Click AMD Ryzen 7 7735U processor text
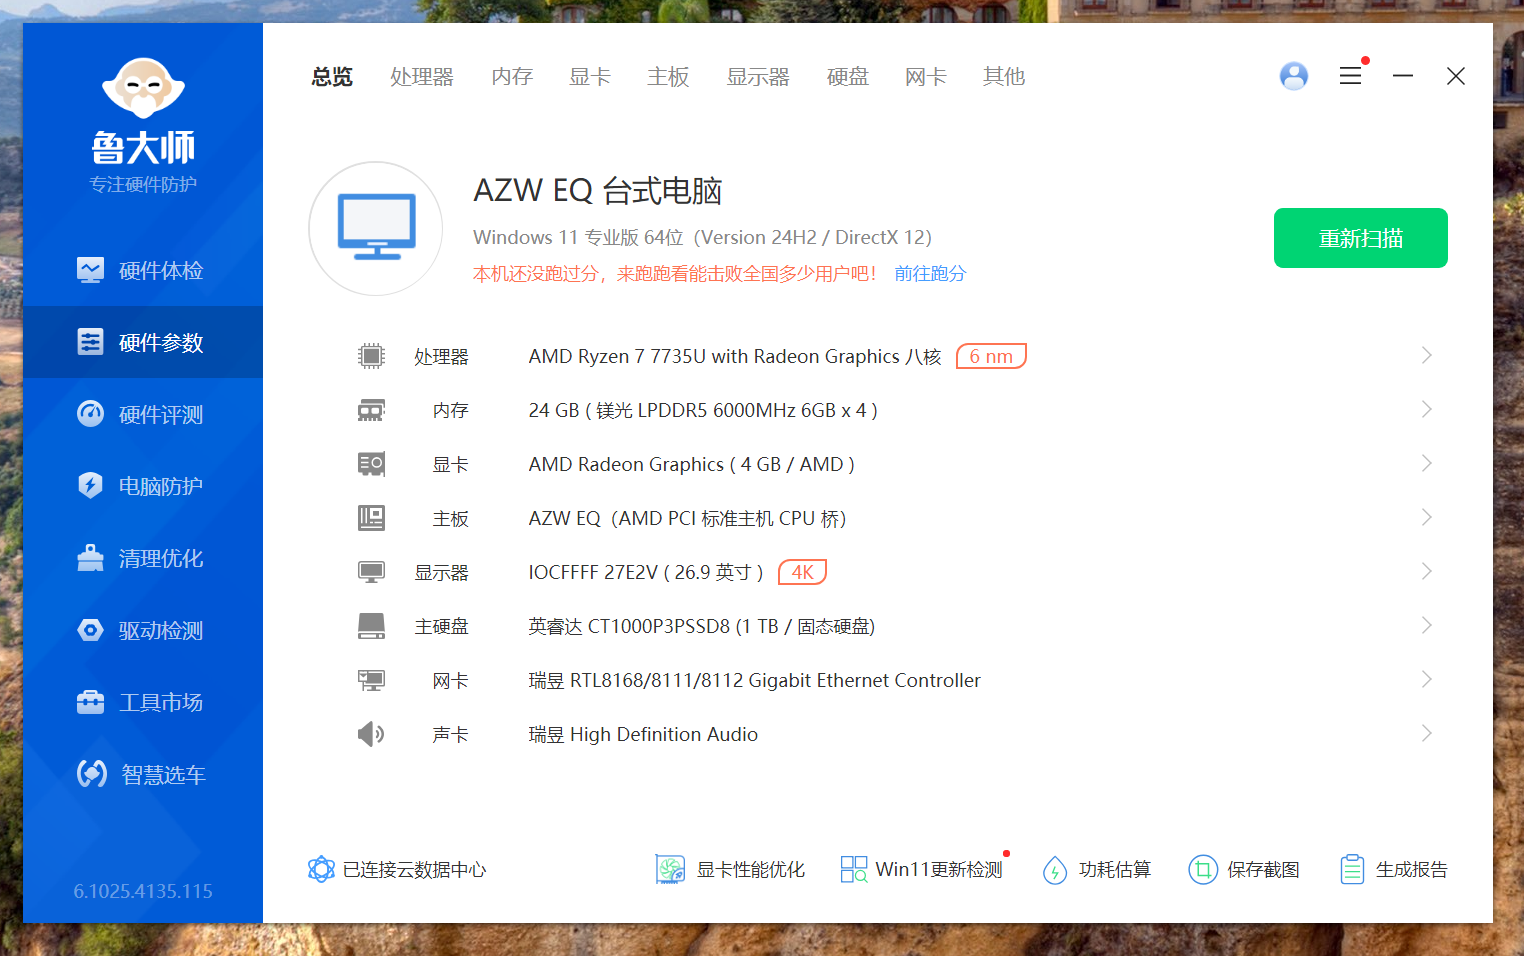The image size is (1524, 956). click(735, 356)
